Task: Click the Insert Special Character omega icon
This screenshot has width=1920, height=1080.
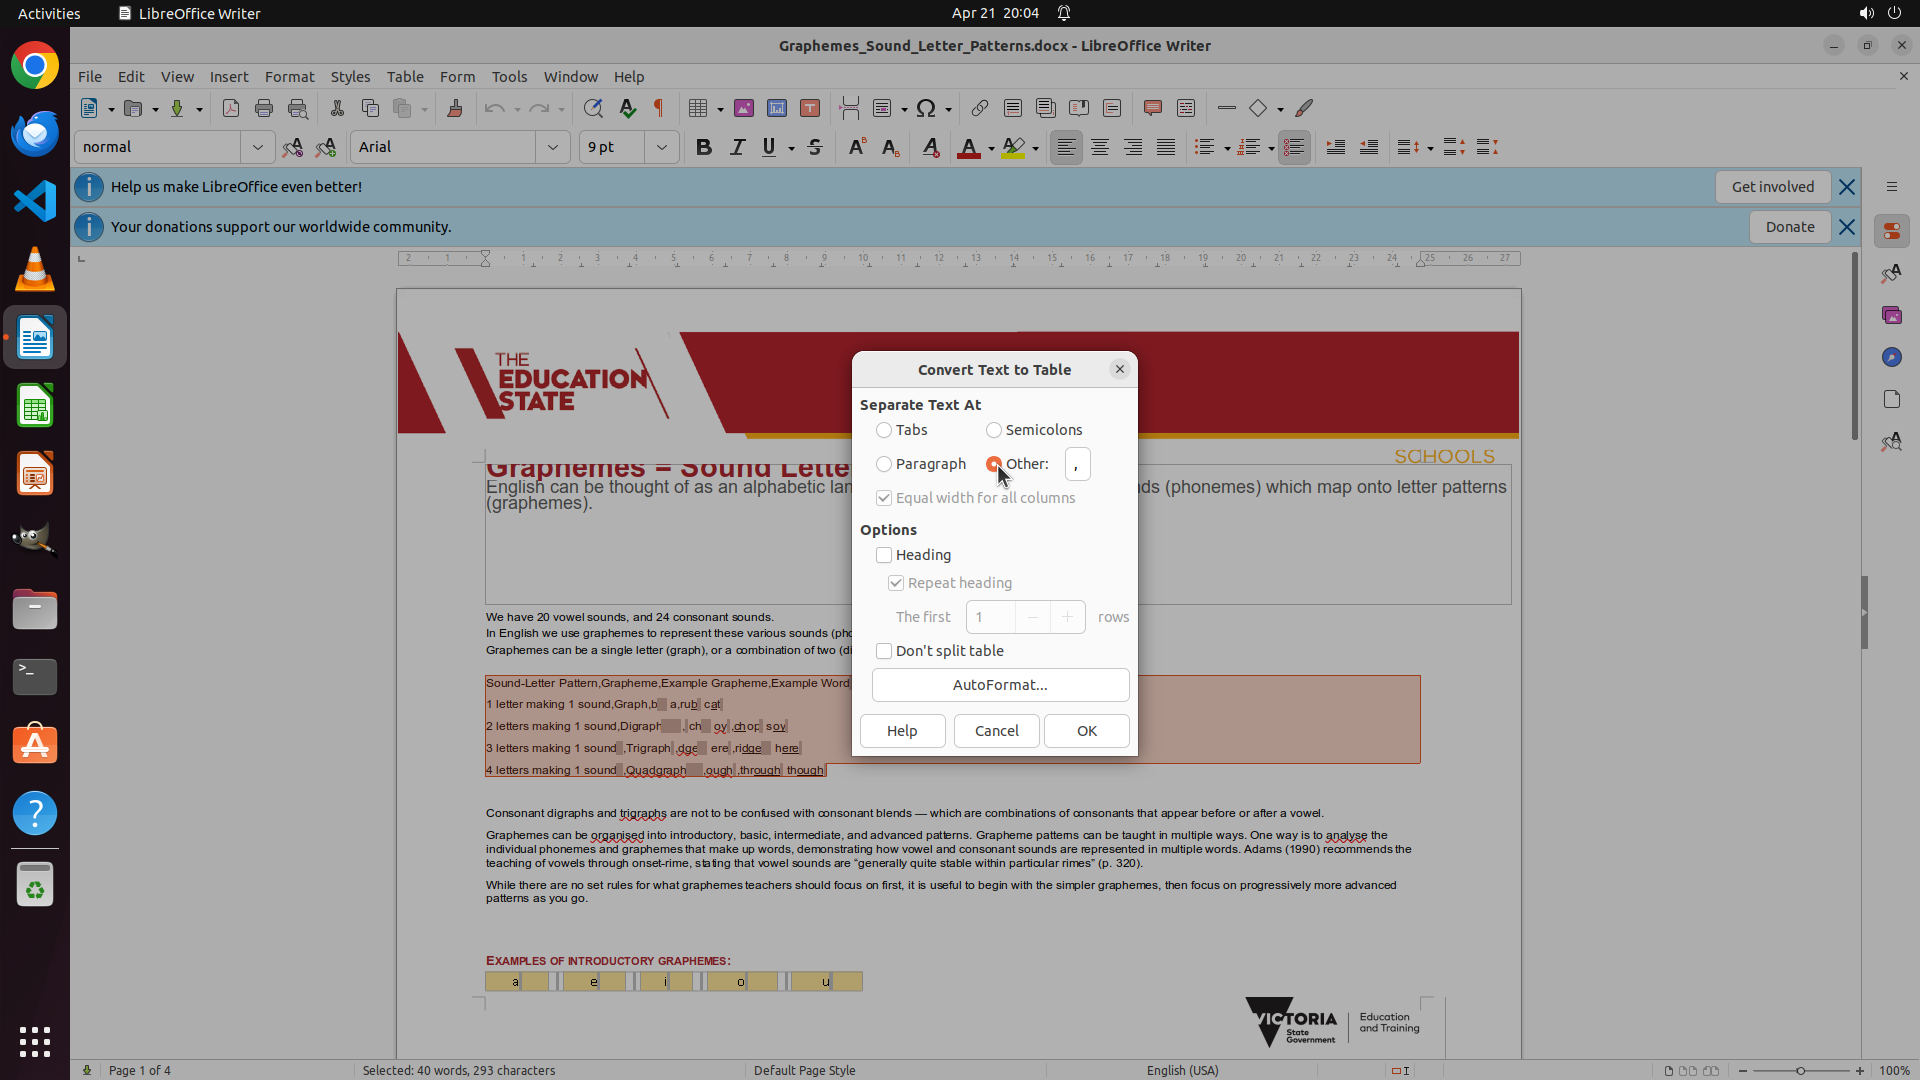Action: point(926,108)
